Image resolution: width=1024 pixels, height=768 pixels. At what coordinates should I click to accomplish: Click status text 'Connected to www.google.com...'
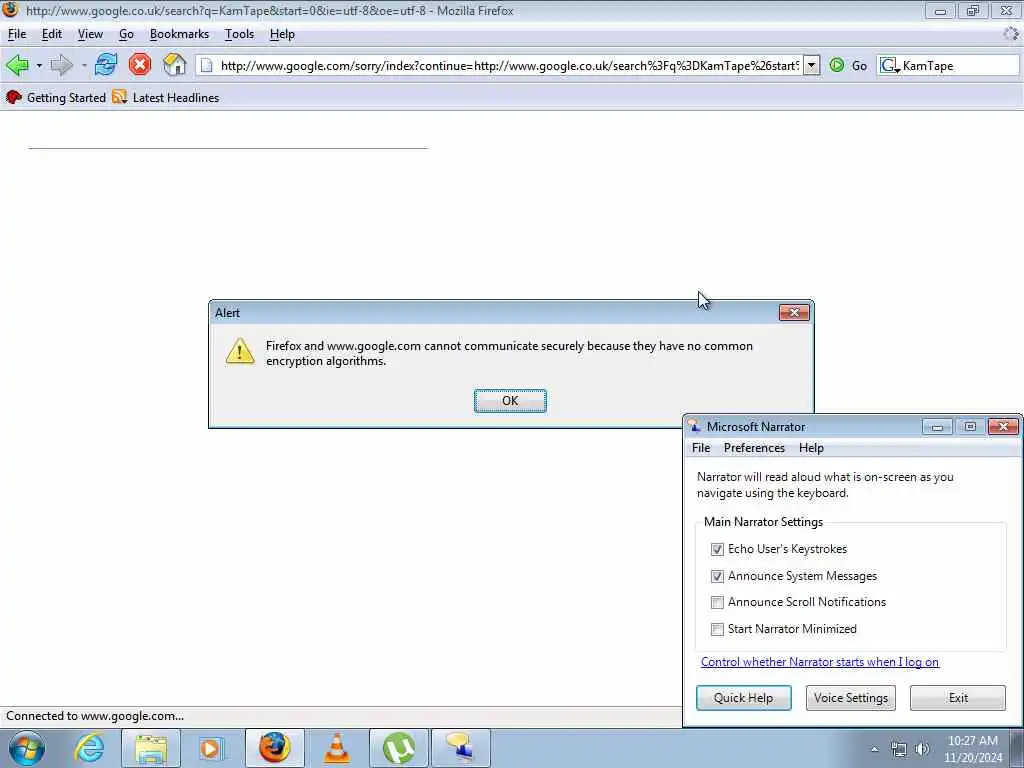click(x=95, y=716)
